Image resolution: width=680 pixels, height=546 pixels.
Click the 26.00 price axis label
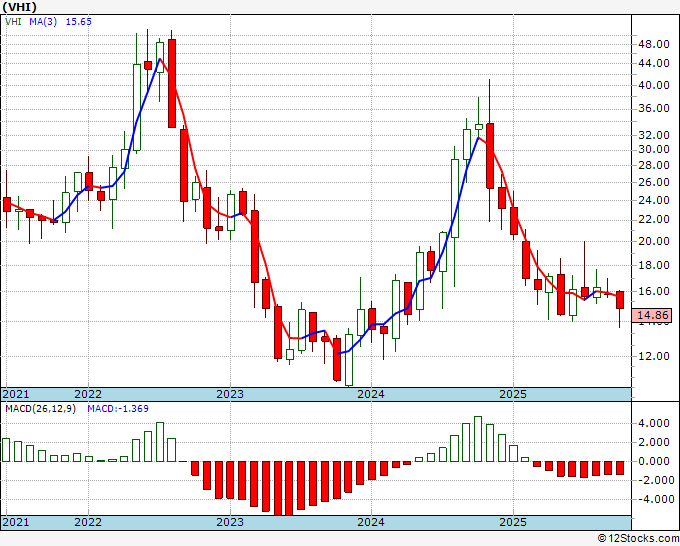[654, 182]
